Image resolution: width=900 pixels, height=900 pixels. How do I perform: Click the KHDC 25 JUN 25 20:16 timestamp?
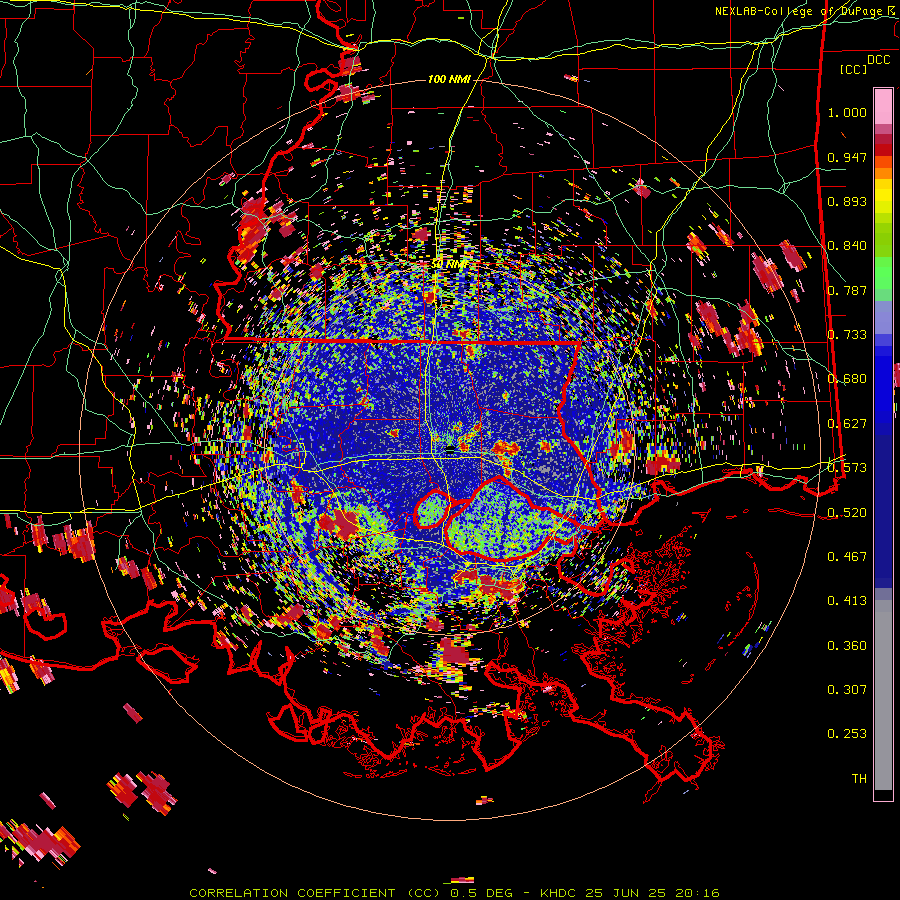(630, 893)
